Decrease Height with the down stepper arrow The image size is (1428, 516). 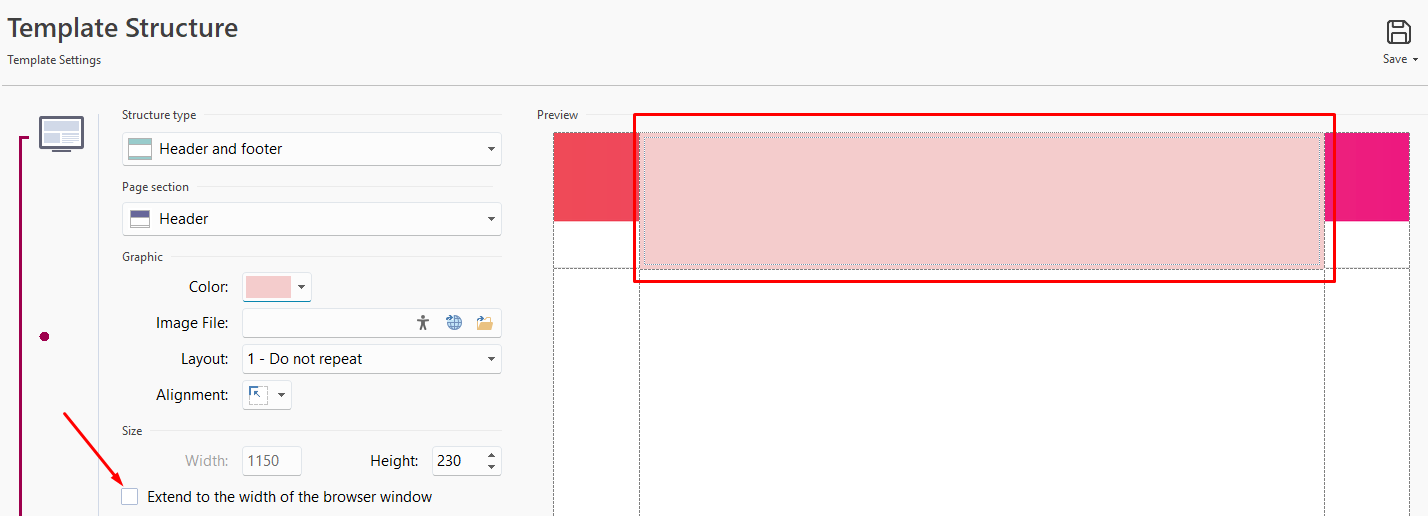491,467
